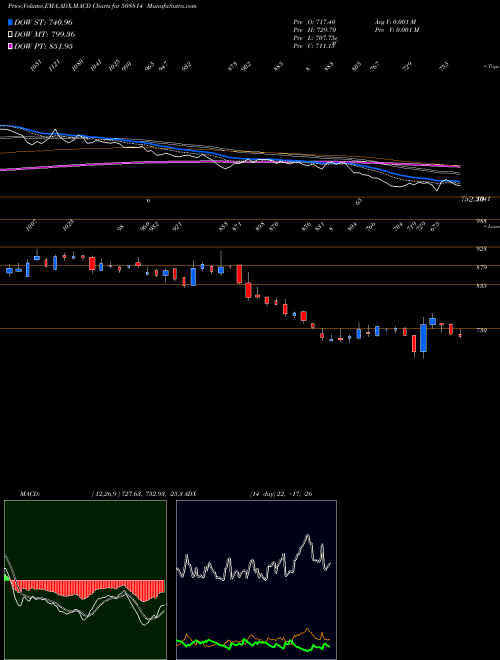Image resolution: width=500 pixels, height=660 pixels.
Task: Click the blue DOW ST legend swatch
Action: (11, 22)
